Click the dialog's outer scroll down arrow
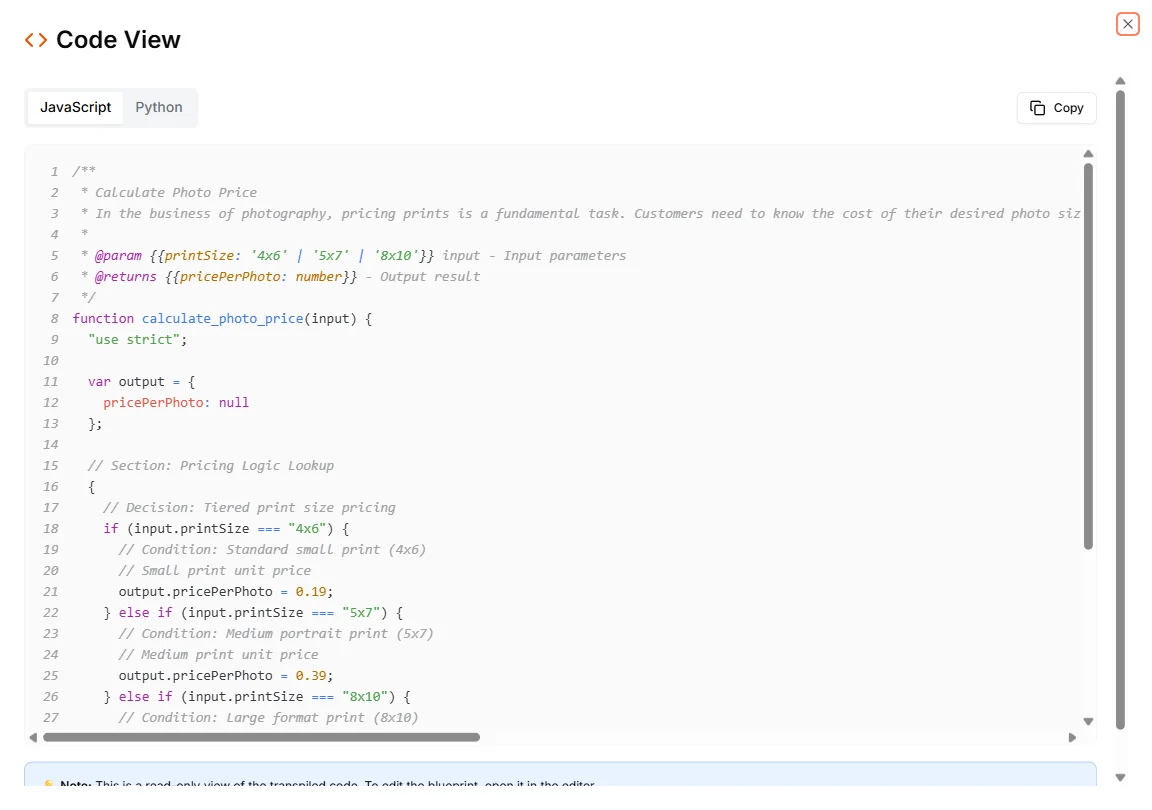Image resolution: width=1152 pixels, height=810 pixels. point(1120,778)
